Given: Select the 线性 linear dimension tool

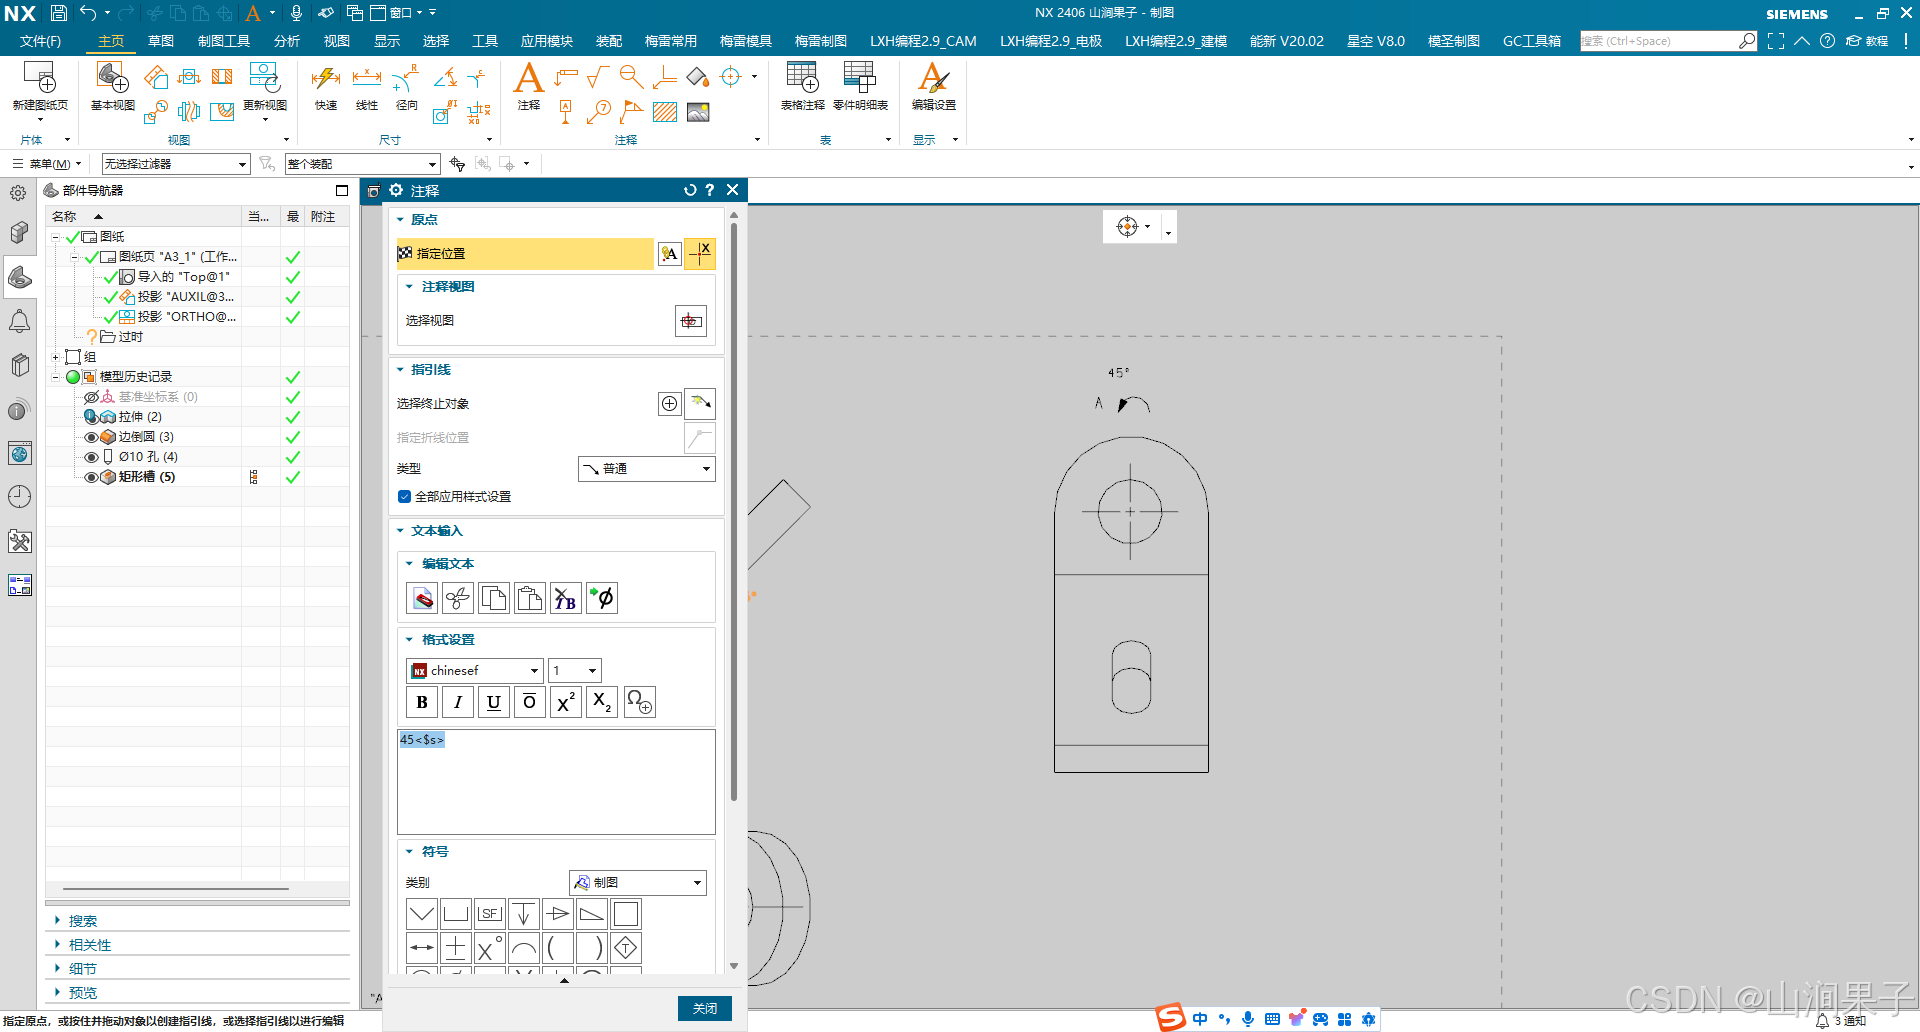Looking at the screenshot, I should 367,88.
